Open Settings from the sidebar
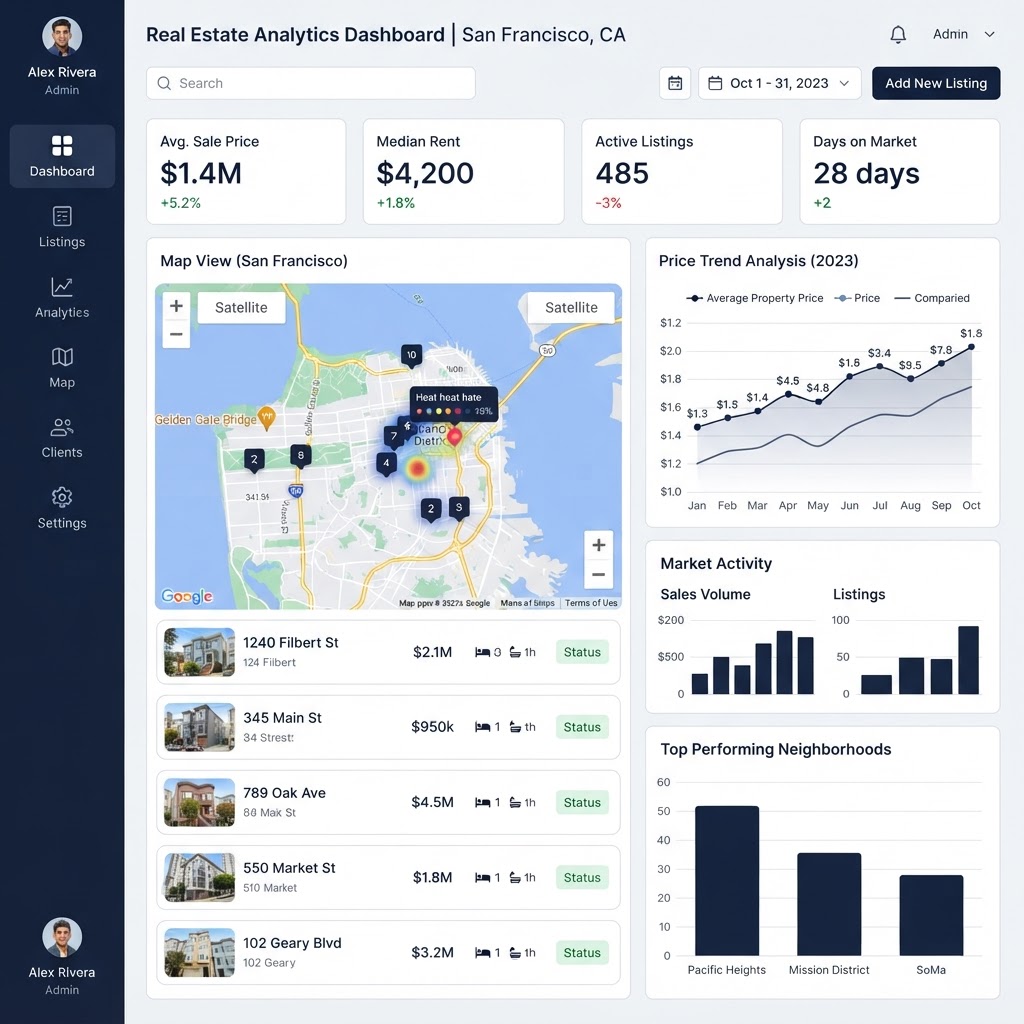 pos(62,509)
